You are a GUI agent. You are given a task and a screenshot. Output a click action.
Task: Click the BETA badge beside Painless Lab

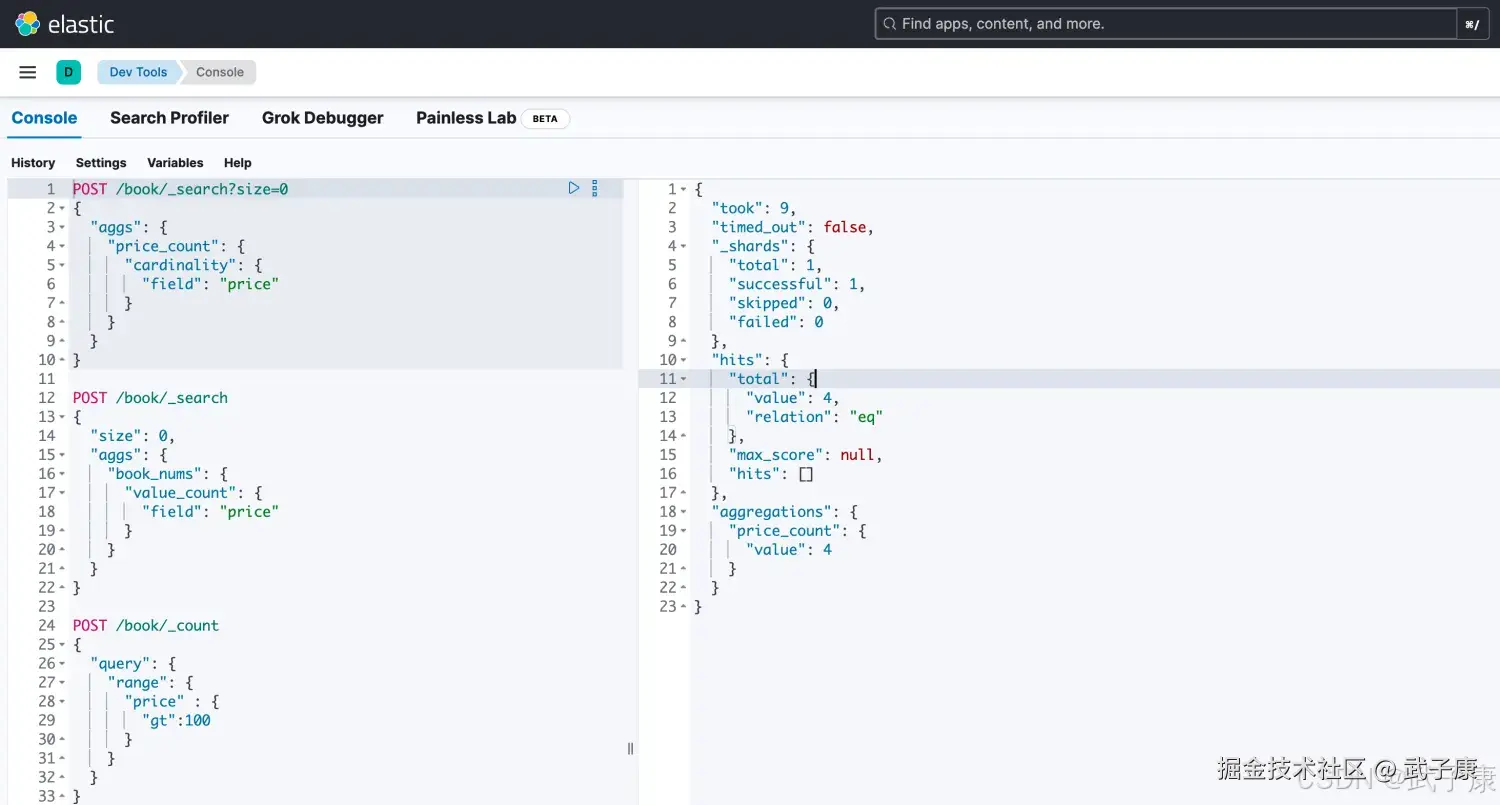click(545, 118)
